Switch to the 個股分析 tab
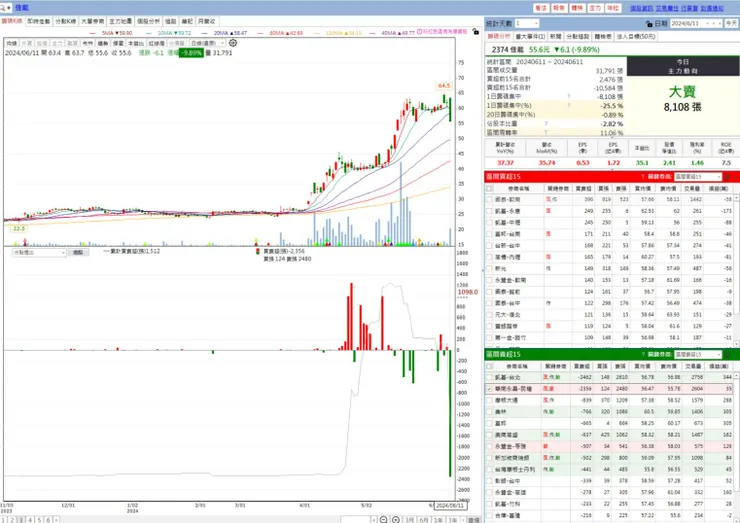Image resolution: width=740 pixels, height=523 pixels. (148, 21)
